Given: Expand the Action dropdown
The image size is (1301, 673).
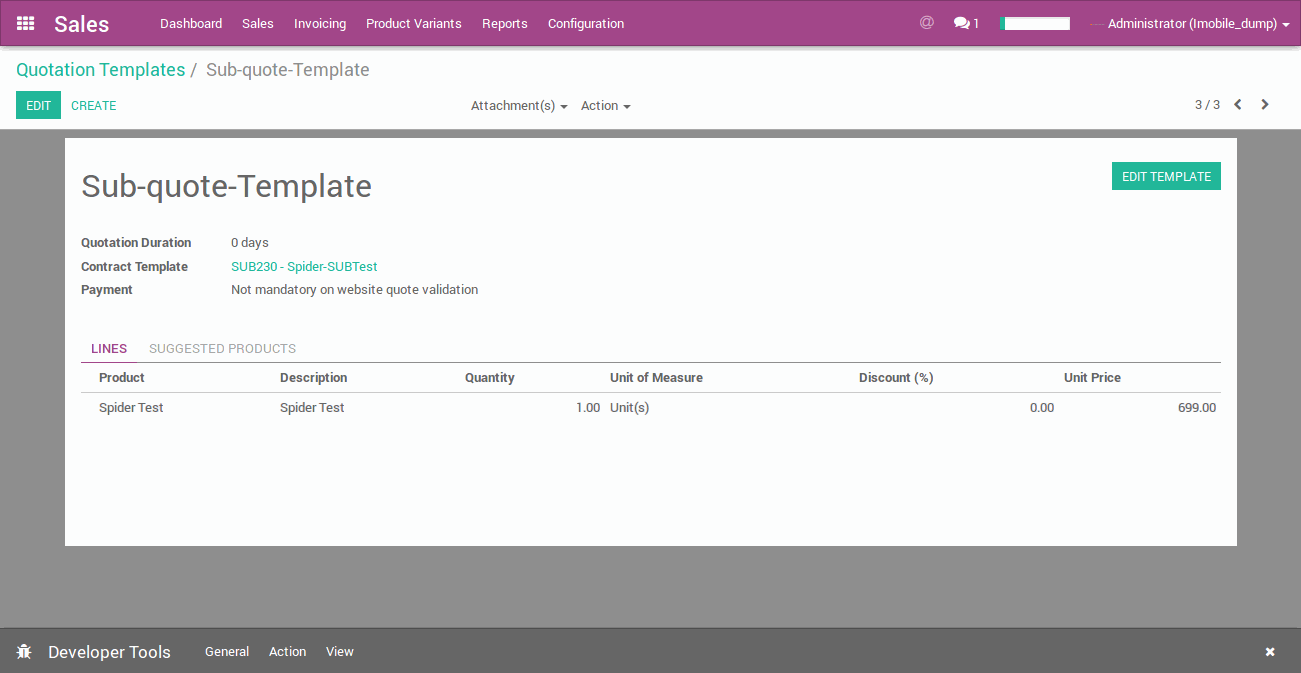Looking at the screenshot, I should (605, 106).
